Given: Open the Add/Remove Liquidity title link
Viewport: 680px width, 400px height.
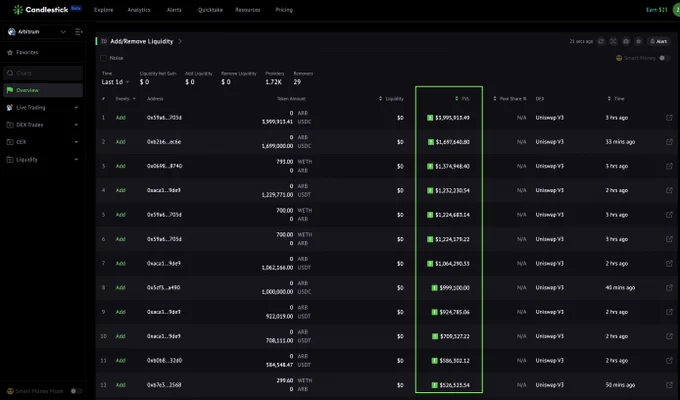Looking at the screenshot, I should click(142, 41).
